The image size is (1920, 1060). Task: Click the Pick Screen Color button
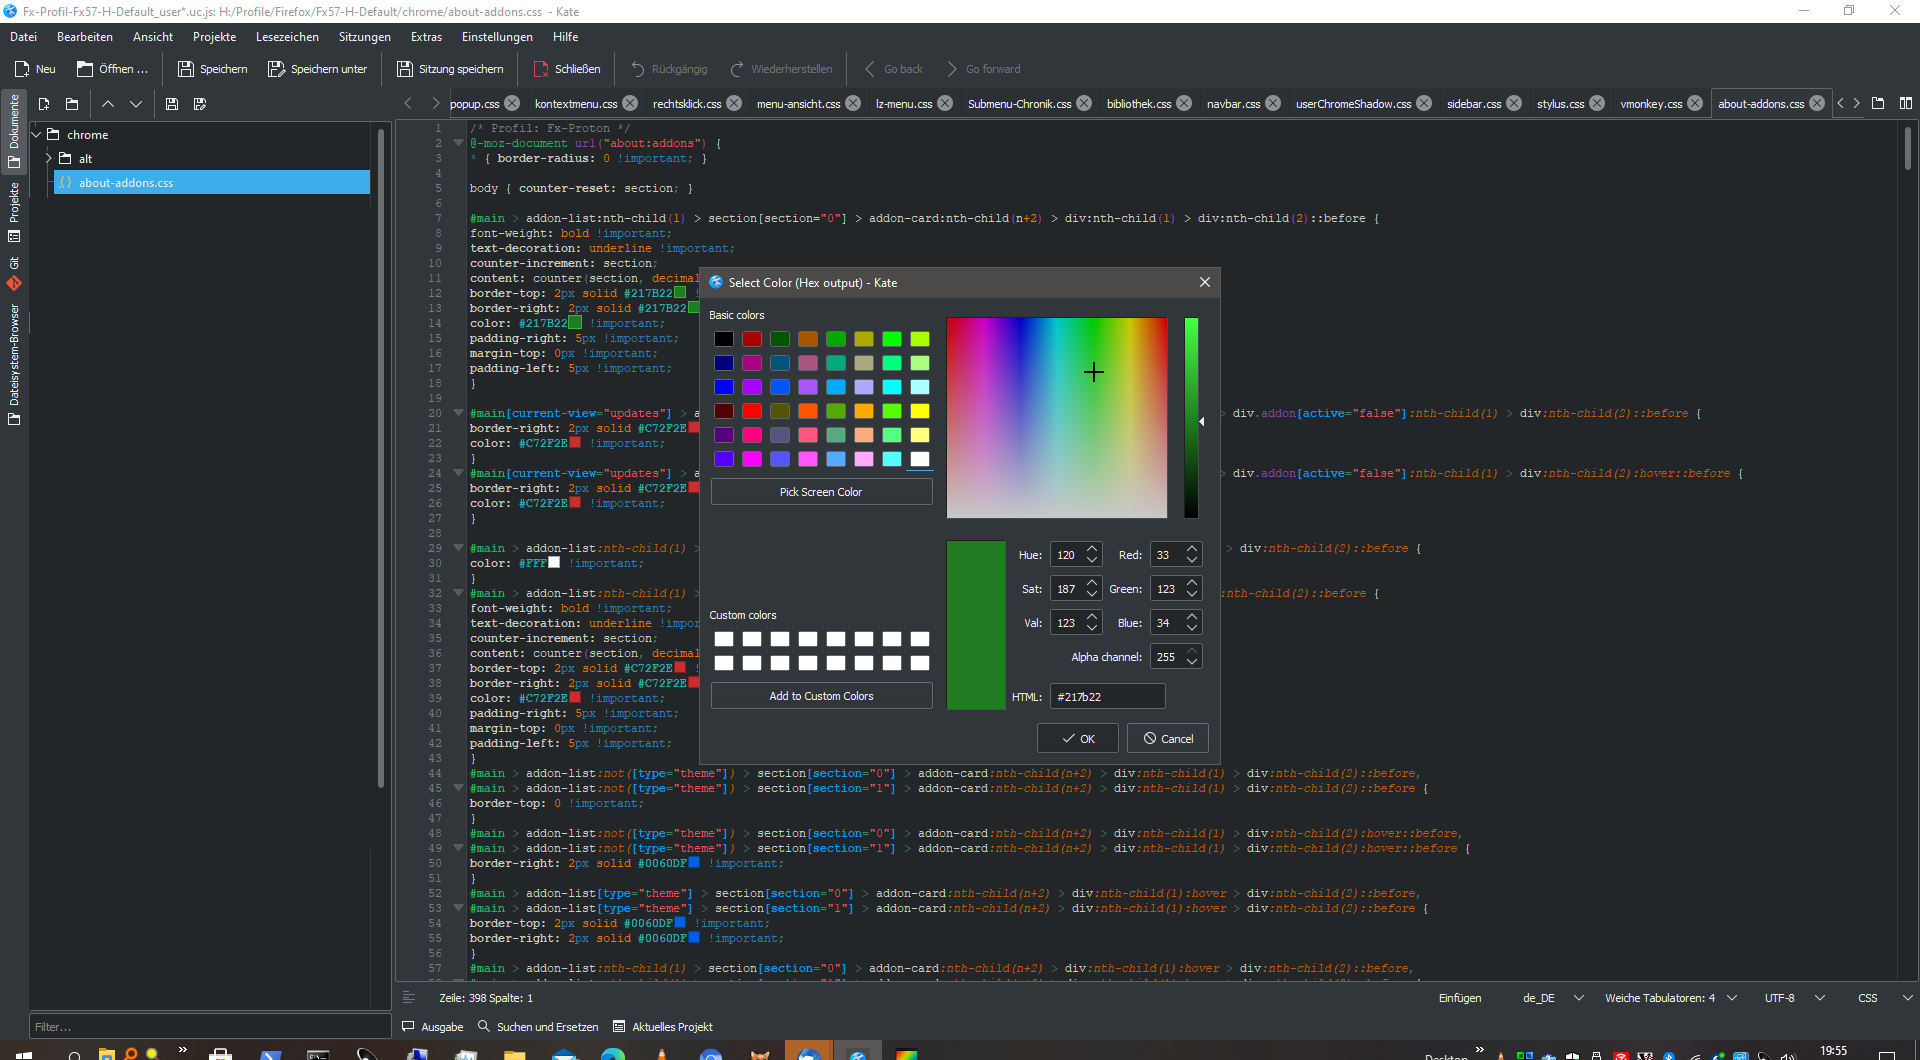click(x=821, y=492)
